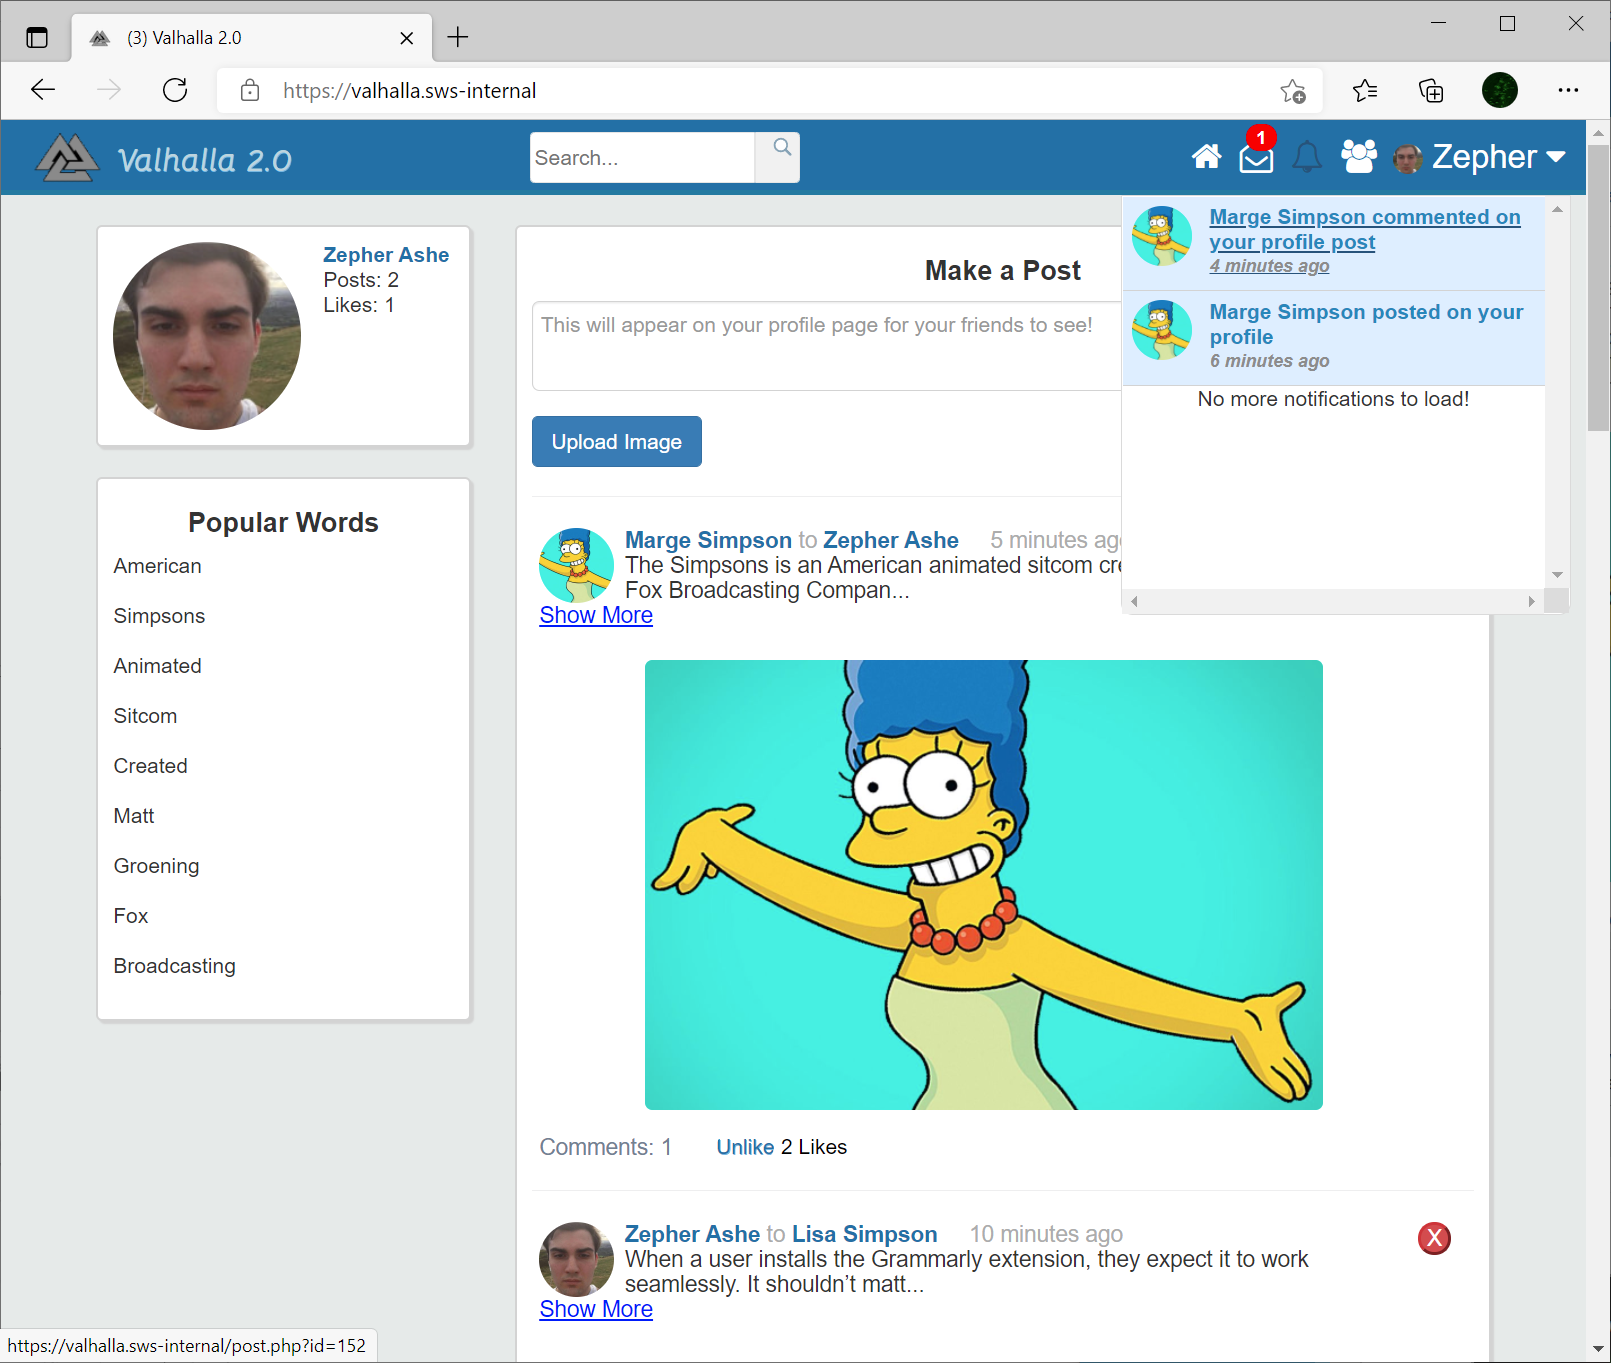Click the popular word 'Broadcasting'
Image resolution: width=1611 pixels, height=1363 pixels.
[x=175, y=966]
